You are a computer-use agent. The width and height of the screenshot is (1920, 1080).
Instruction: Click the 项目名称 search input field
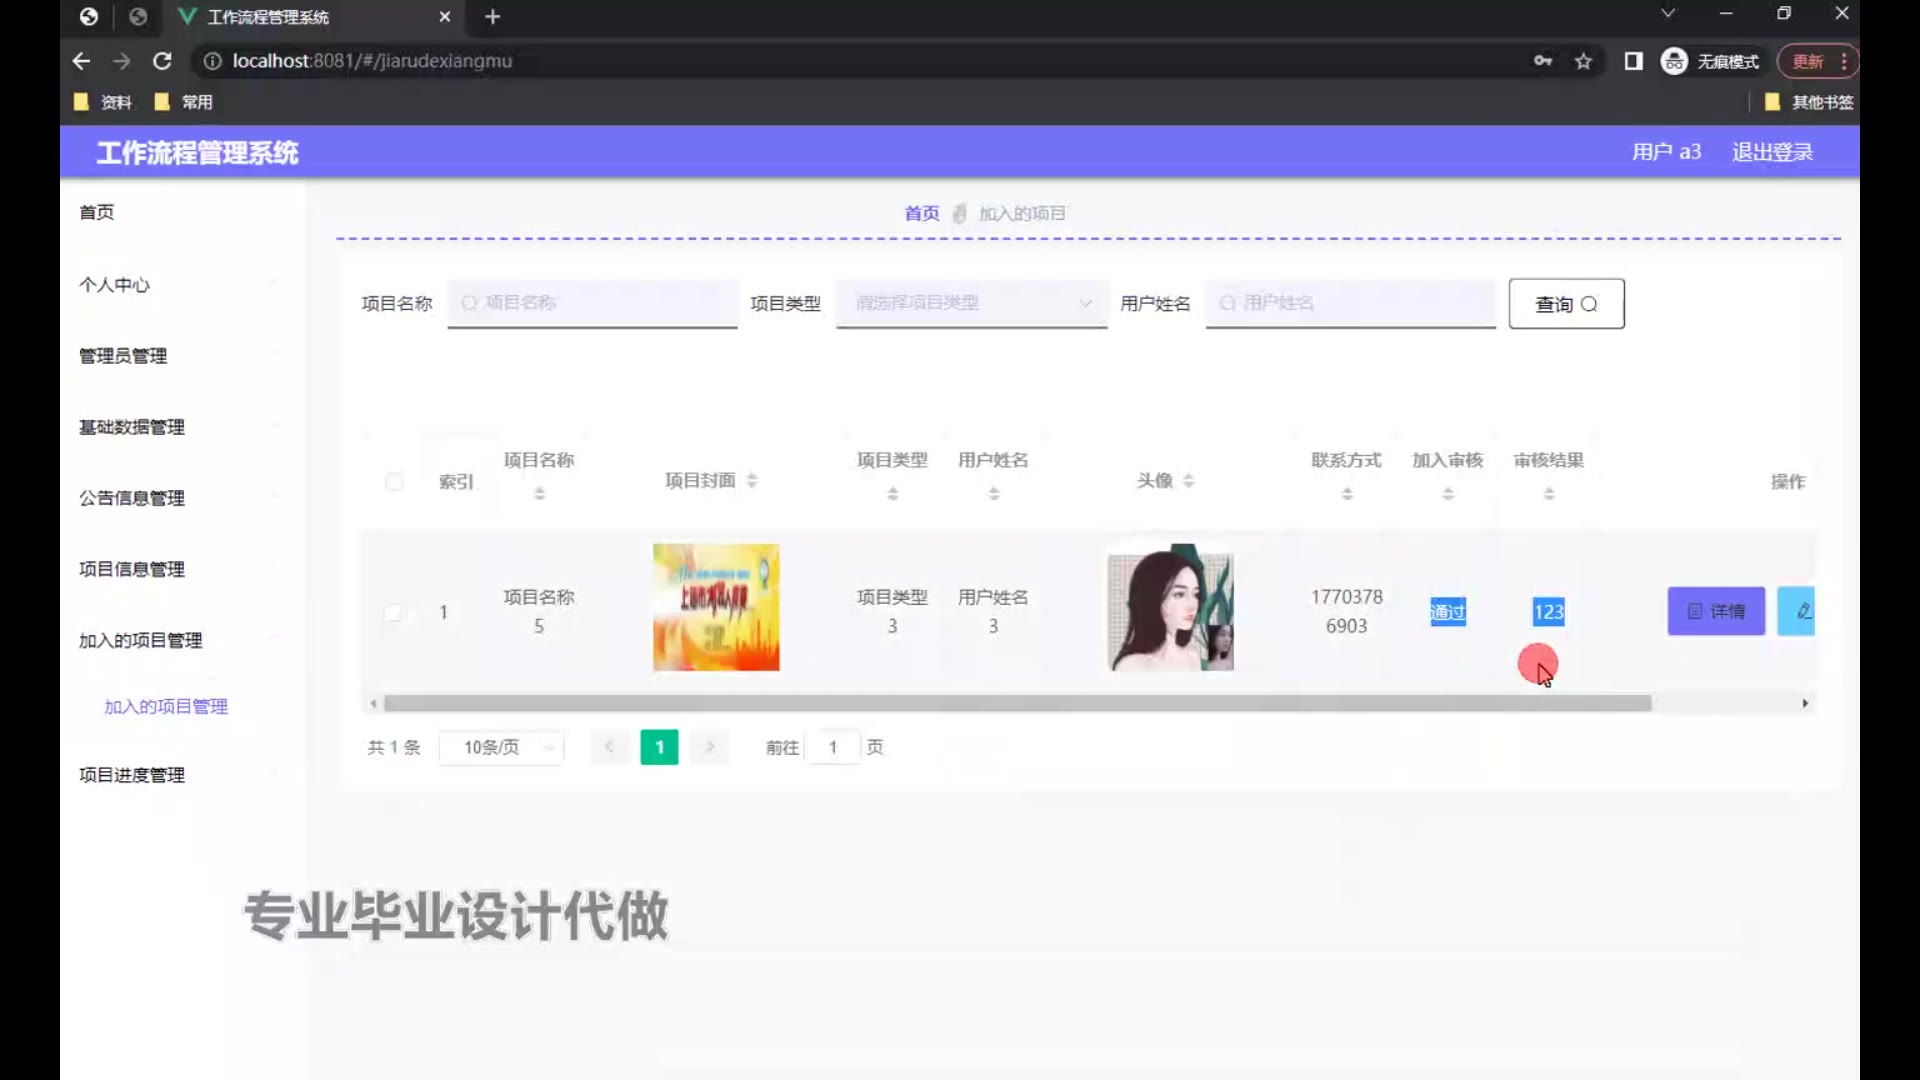592,303
